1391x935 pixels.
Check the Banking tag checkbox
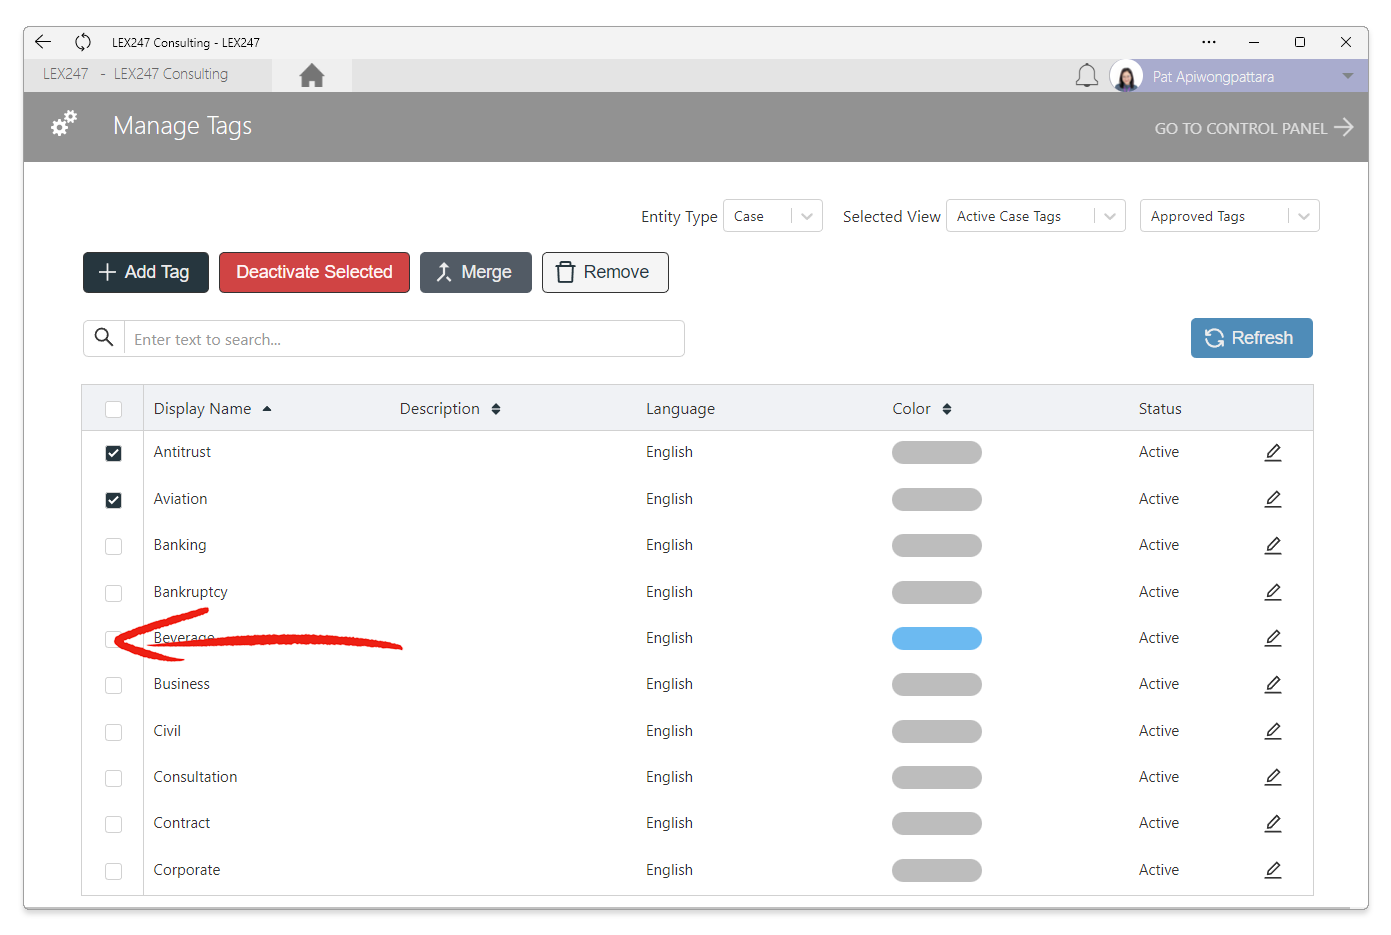pyautogui.click(x=114, y=546)
